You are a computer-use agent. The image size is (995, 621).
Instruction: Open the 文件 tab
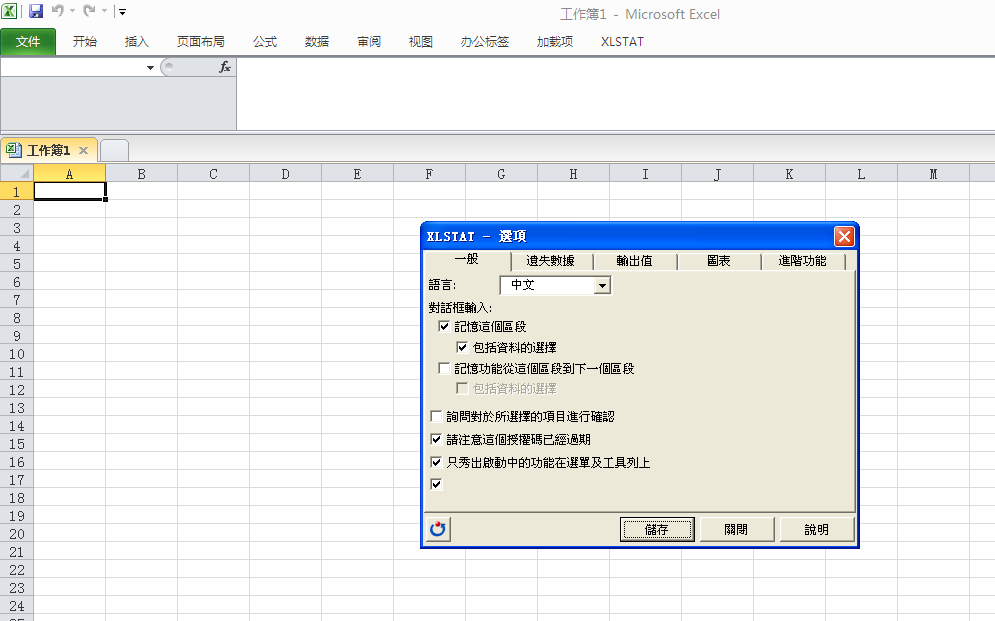click(x=28, y=42)
